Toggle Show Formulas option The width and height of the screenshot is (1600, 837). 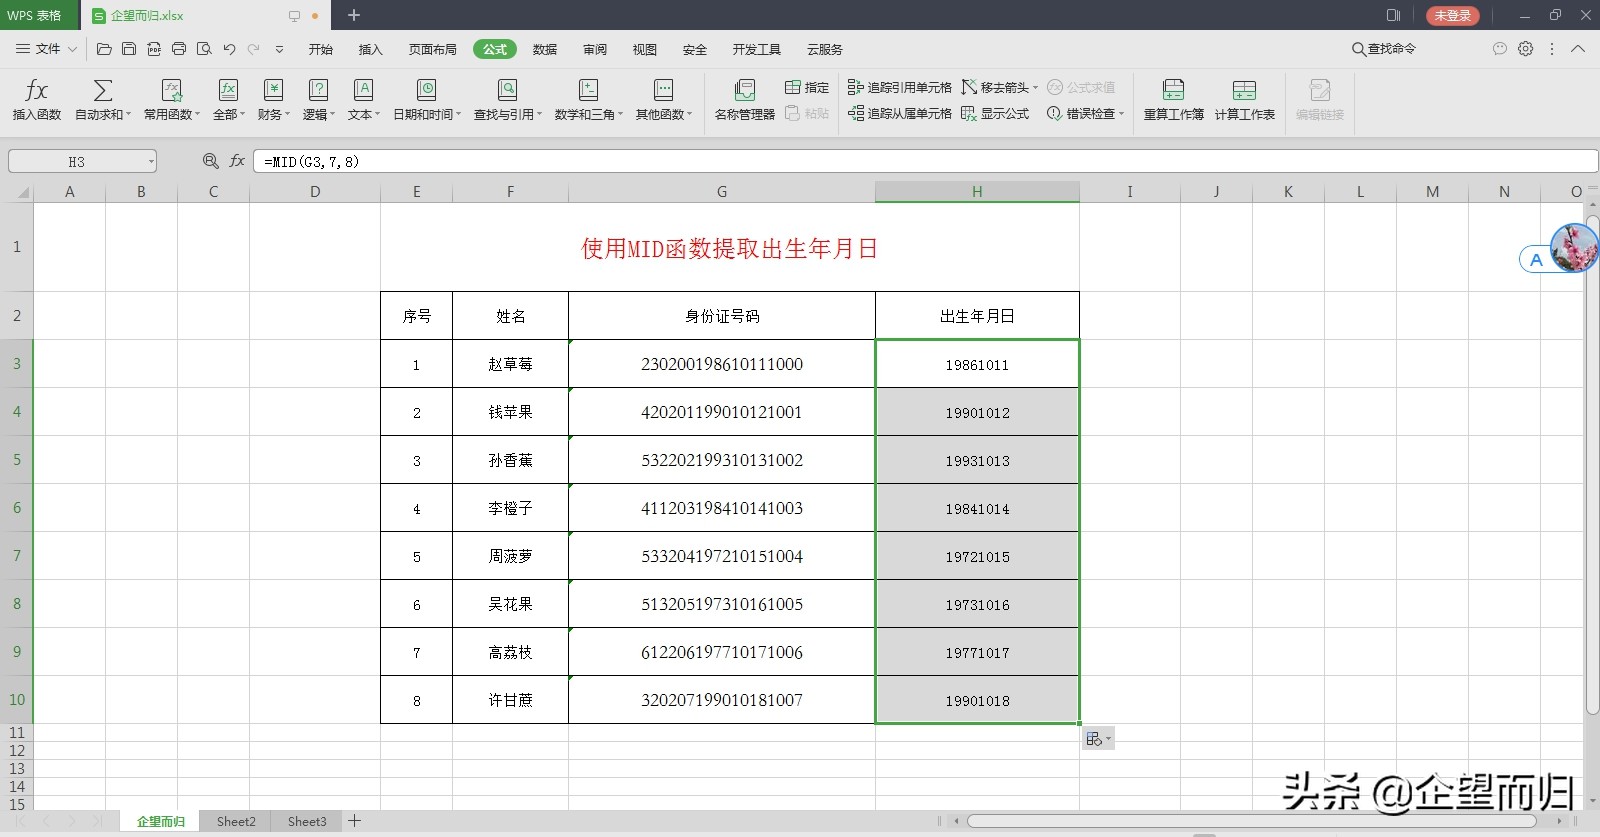[x=995, y=114]
